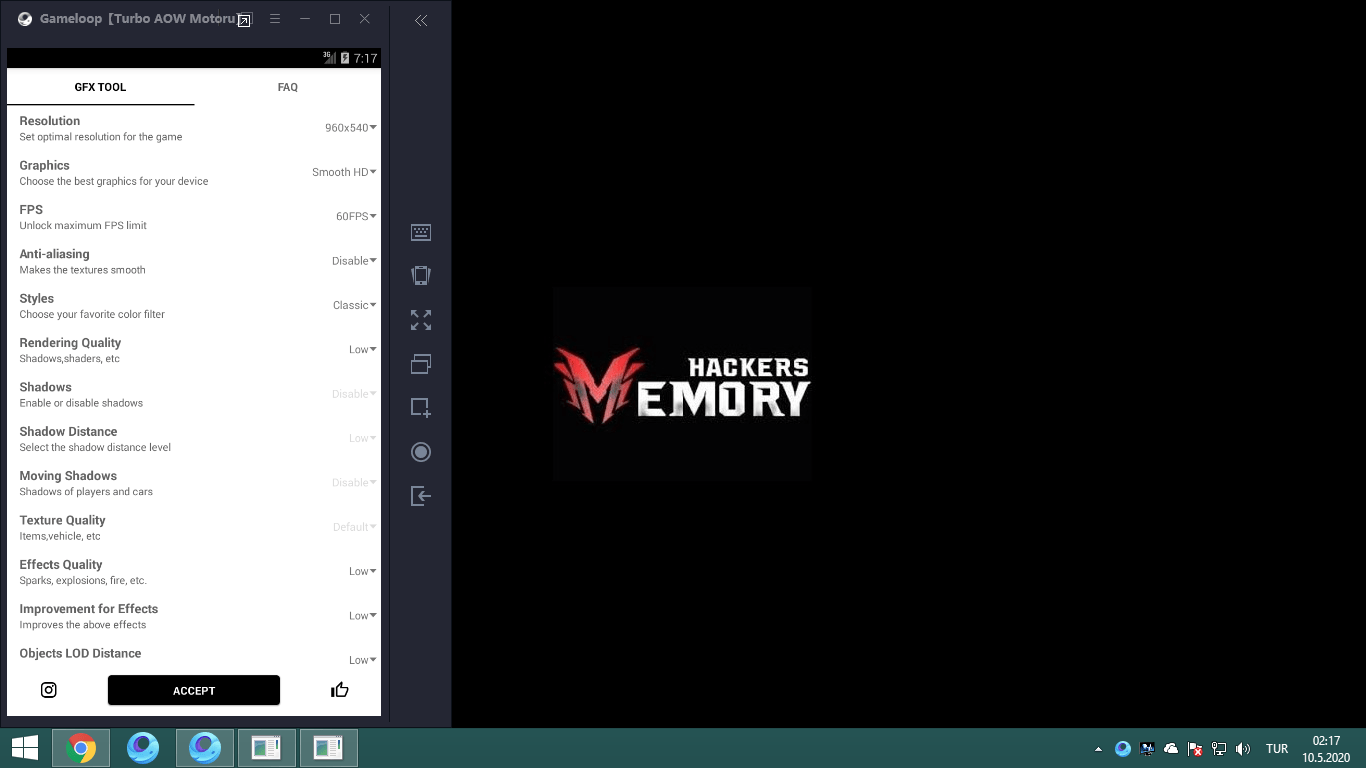Tap the thumbs-up like icon
1366x768 pixels.
point(340,690)
